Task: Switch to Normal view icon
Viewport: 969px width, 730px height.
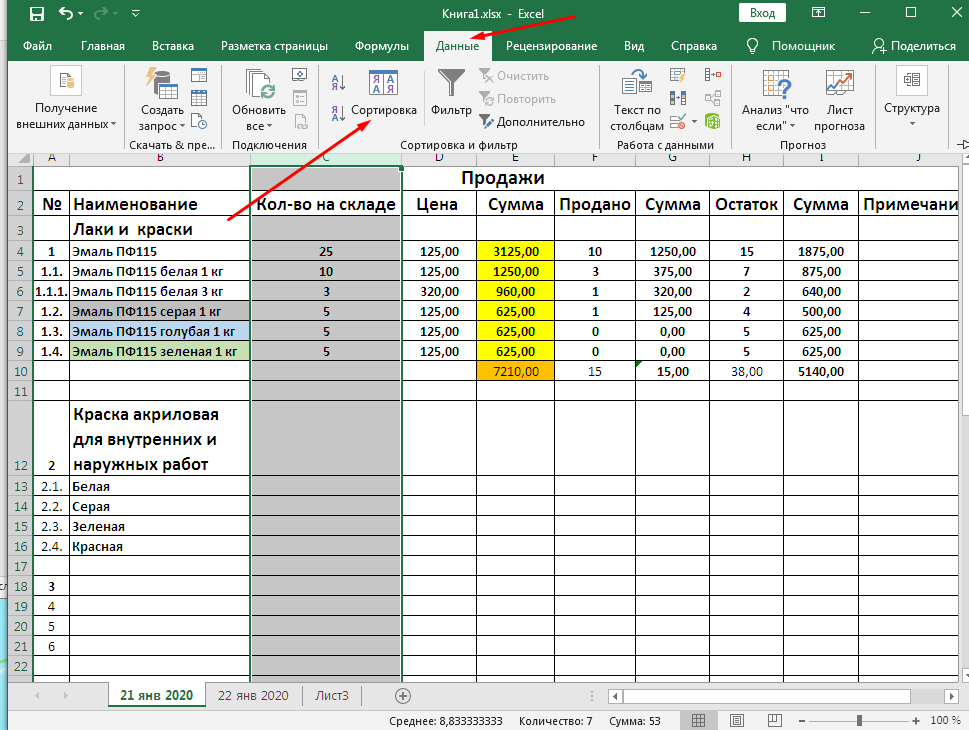Action: 698,720
